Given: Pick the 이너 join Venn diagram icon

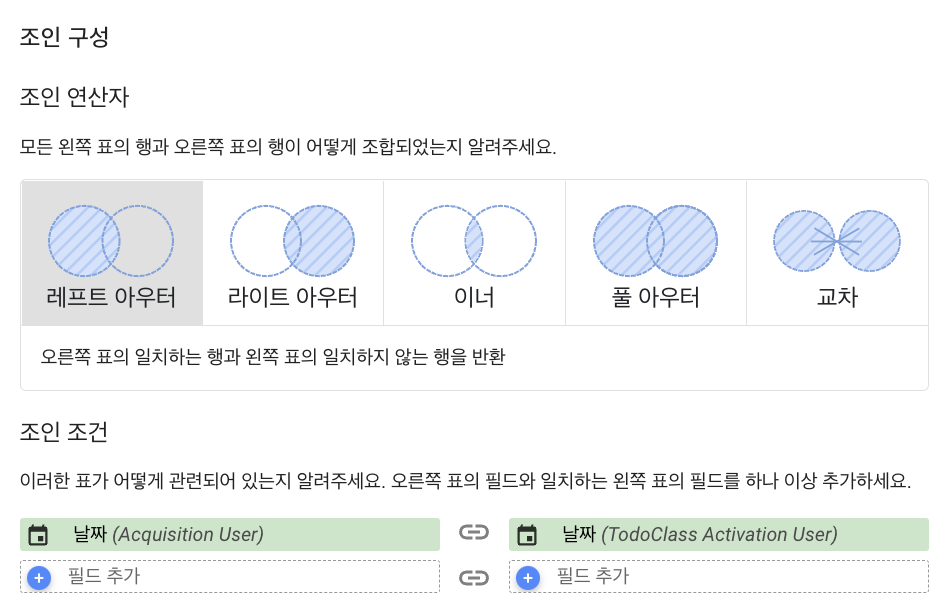Looking at the screenshot, I should pos(474,241).
